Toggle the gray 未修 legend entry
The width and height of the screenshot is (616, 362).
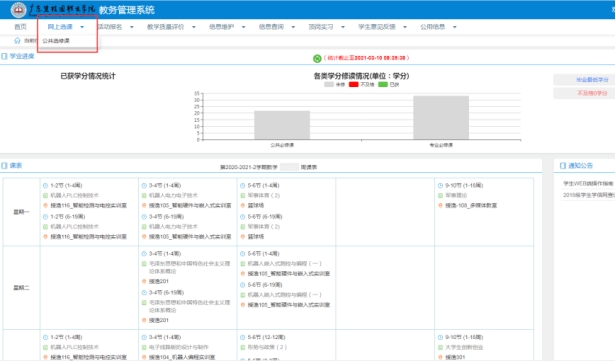tap(334, 85)
